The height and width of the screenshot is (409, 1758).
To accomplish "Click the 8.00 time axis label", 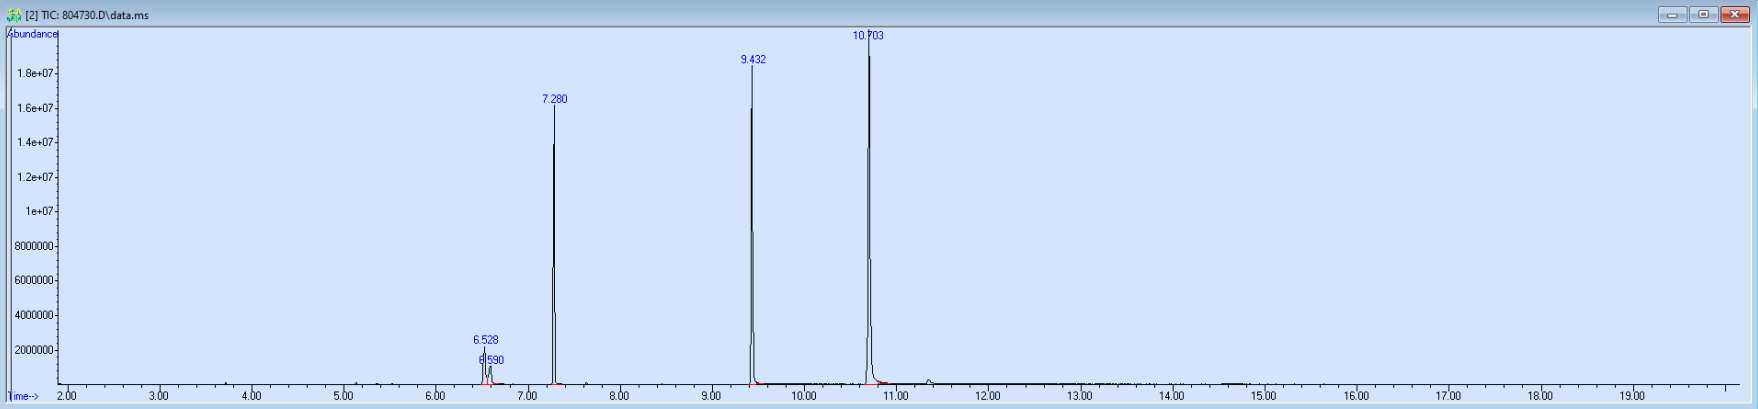I will pos(619,397).
